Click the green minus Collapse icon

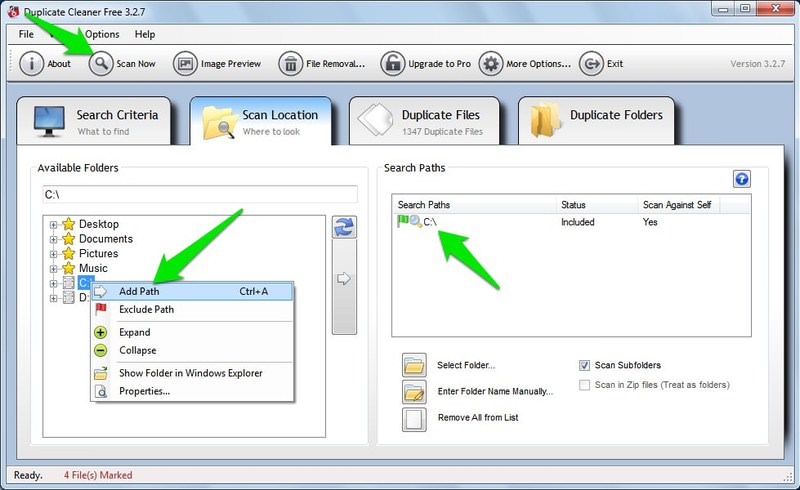click(x=101, y=351)
